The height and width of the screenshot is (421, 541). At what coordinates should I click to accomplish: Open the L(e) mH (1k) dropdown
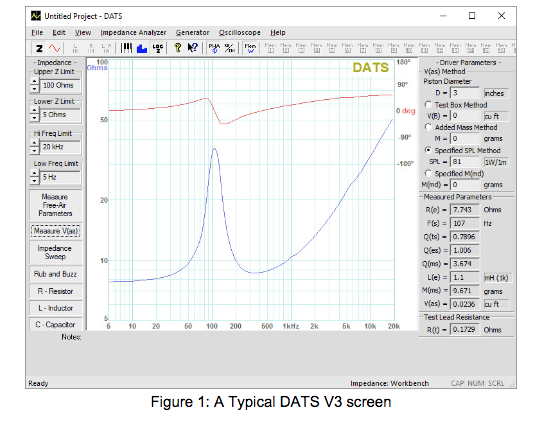[x=497, y=277]
